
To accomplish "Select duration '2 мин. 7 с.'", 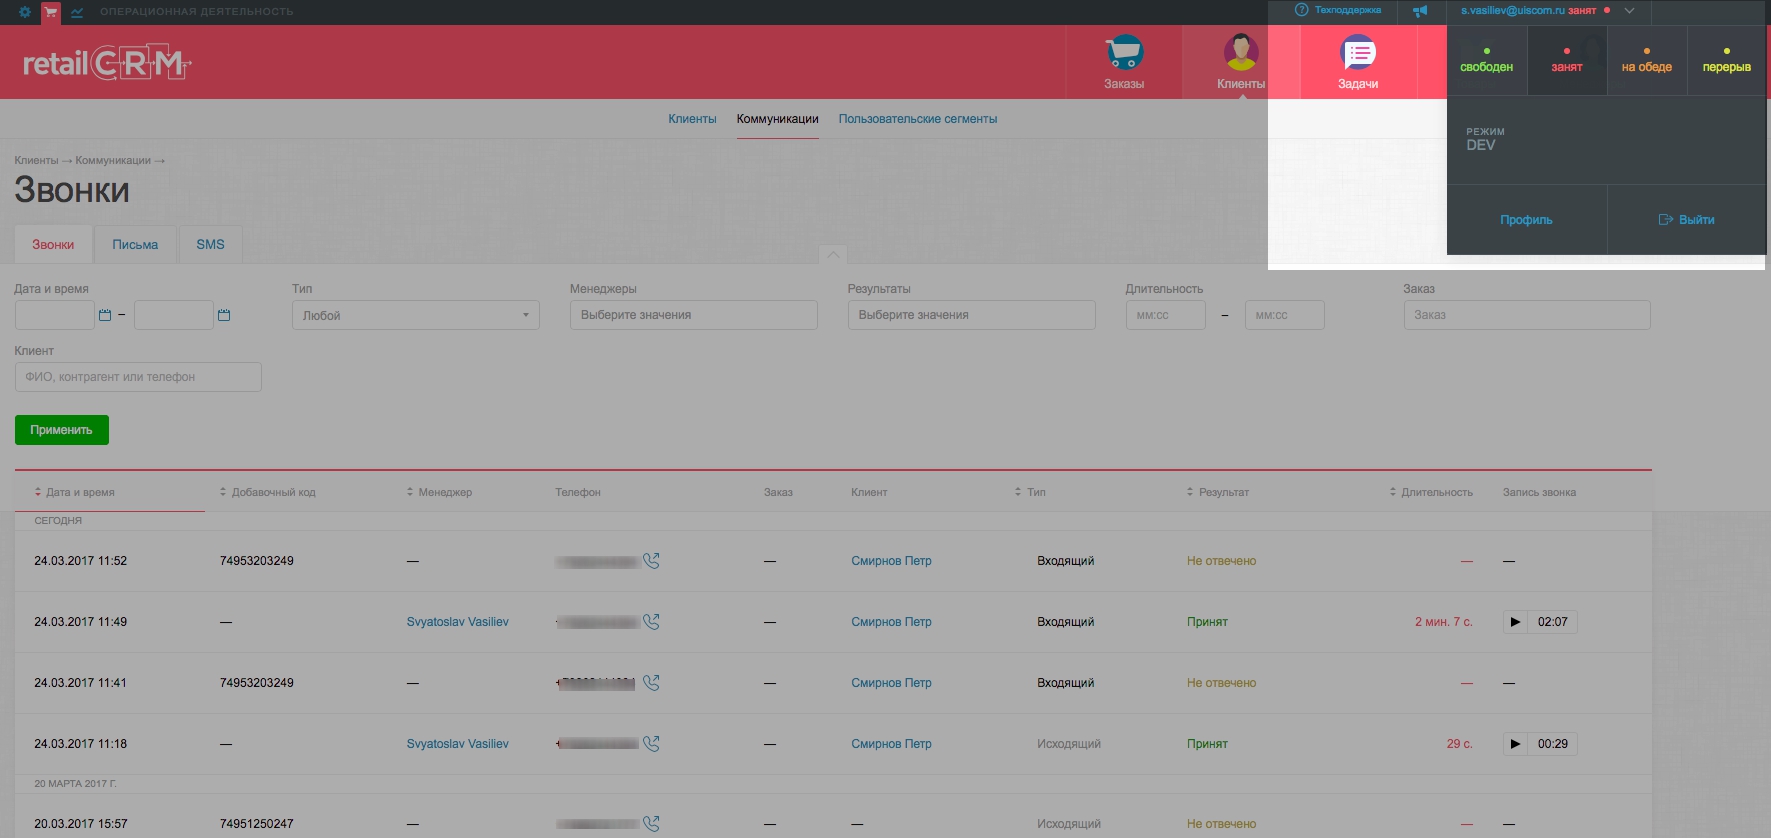I will [x=1444, y=622].
